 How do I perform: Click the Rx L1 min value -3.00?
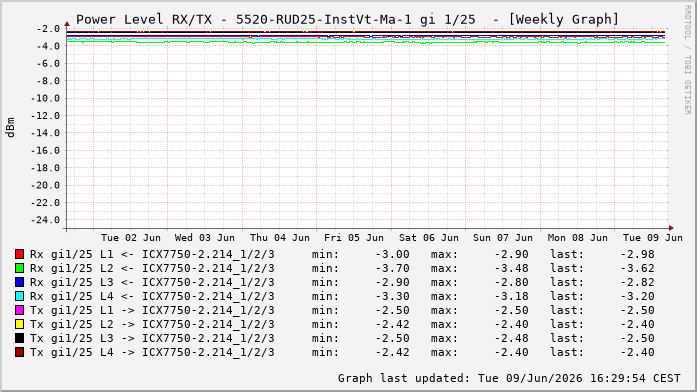click(x=393, y=255)
